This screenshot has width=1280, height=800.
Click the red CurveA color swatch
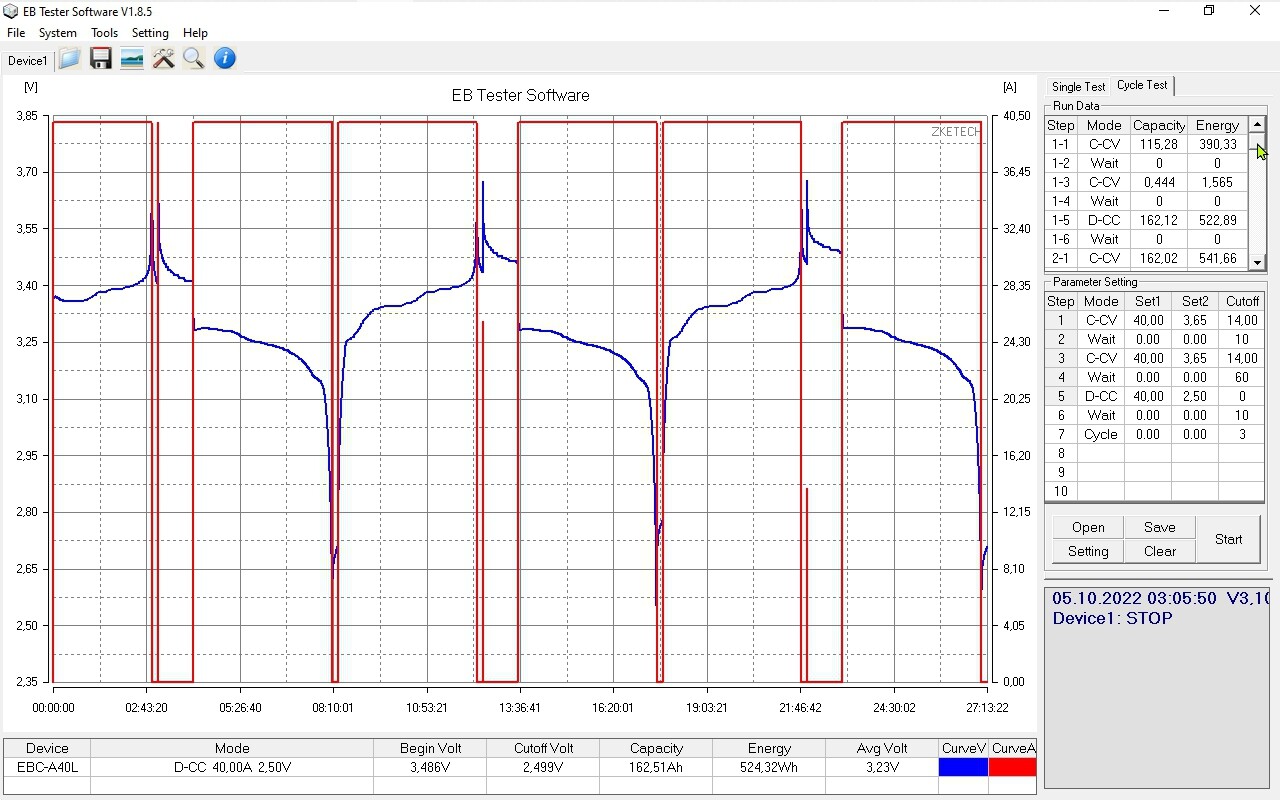pos(1012,767)
